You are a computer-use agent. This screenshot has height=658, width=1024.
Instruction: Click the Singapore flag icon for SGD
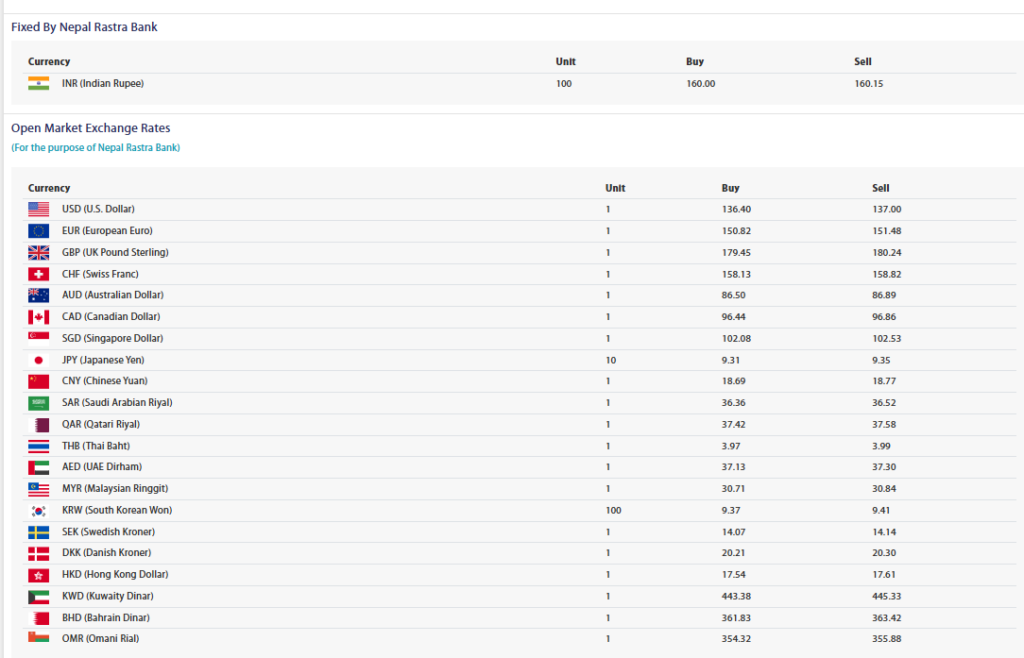tap(39, 338)
